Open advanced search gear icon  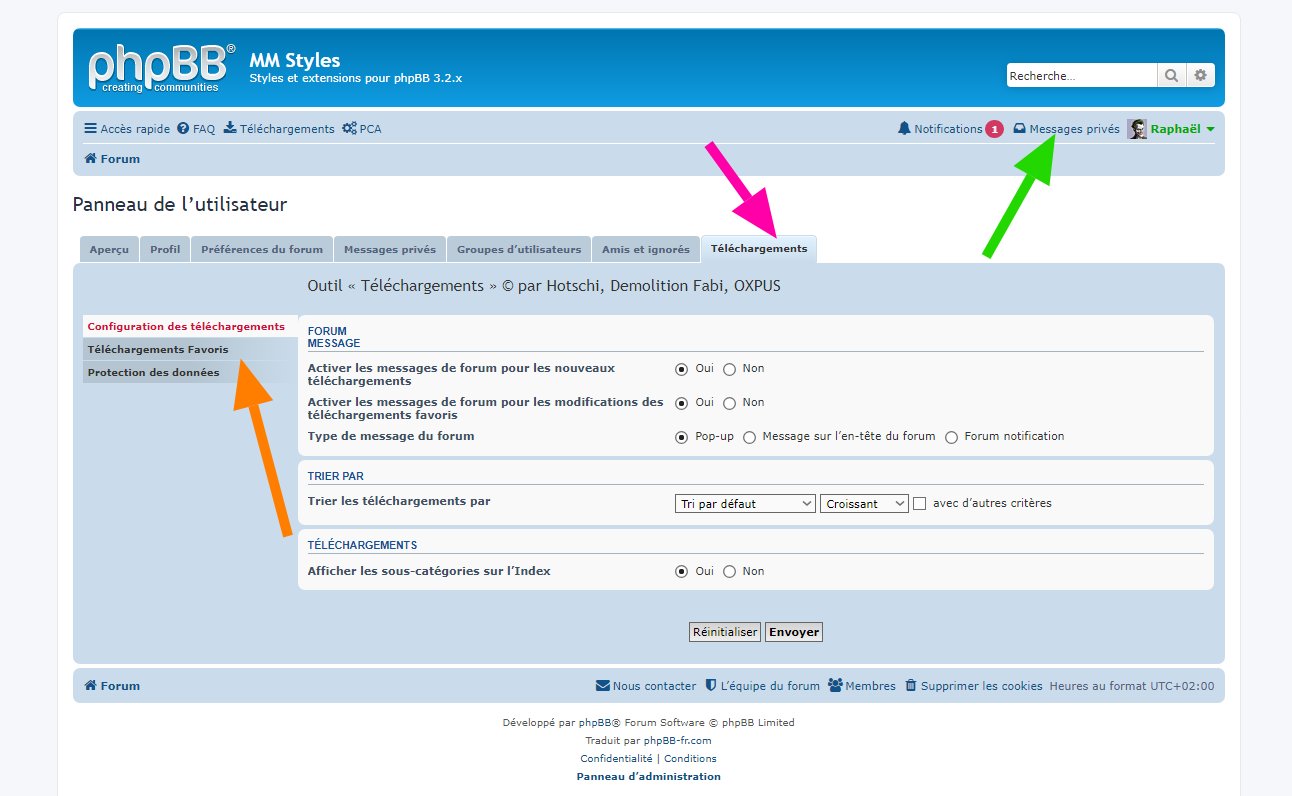[x=1201, y=75]
